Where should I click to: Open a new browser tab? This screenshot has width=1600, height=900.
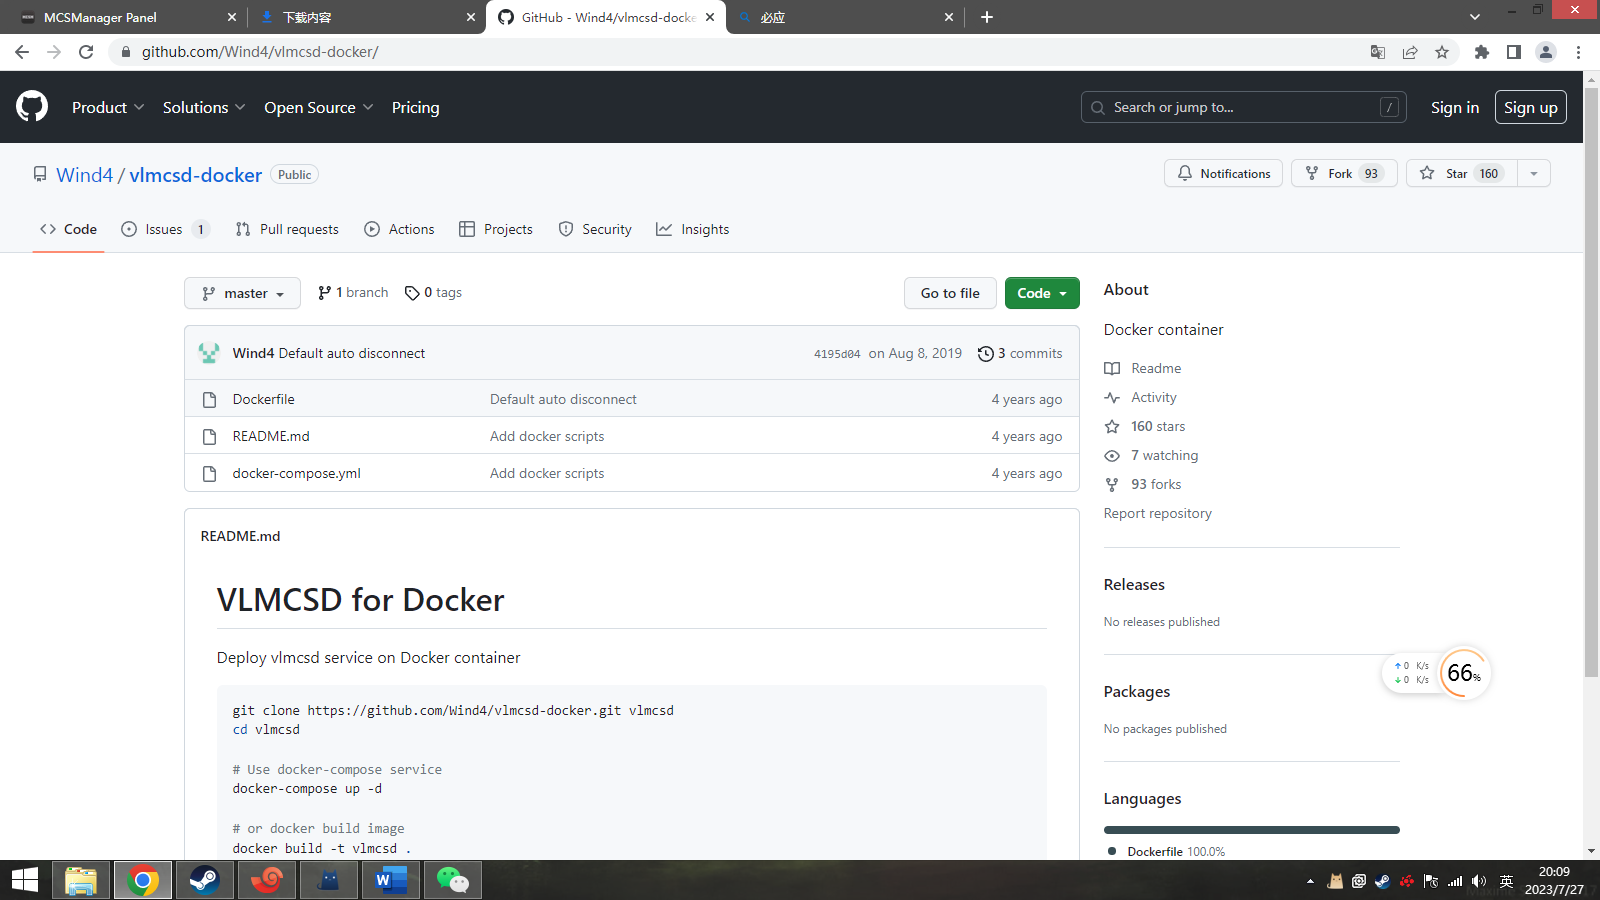click(987, 17)
